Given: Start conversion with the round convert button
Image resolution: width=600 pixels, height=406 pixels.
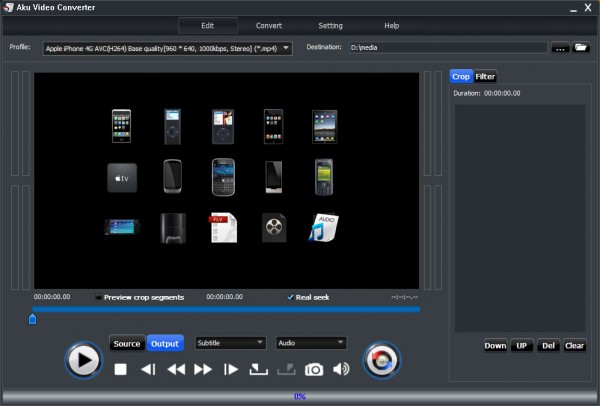Looking at the screenshot, I should pyautogui.click(x=381, y=360).
